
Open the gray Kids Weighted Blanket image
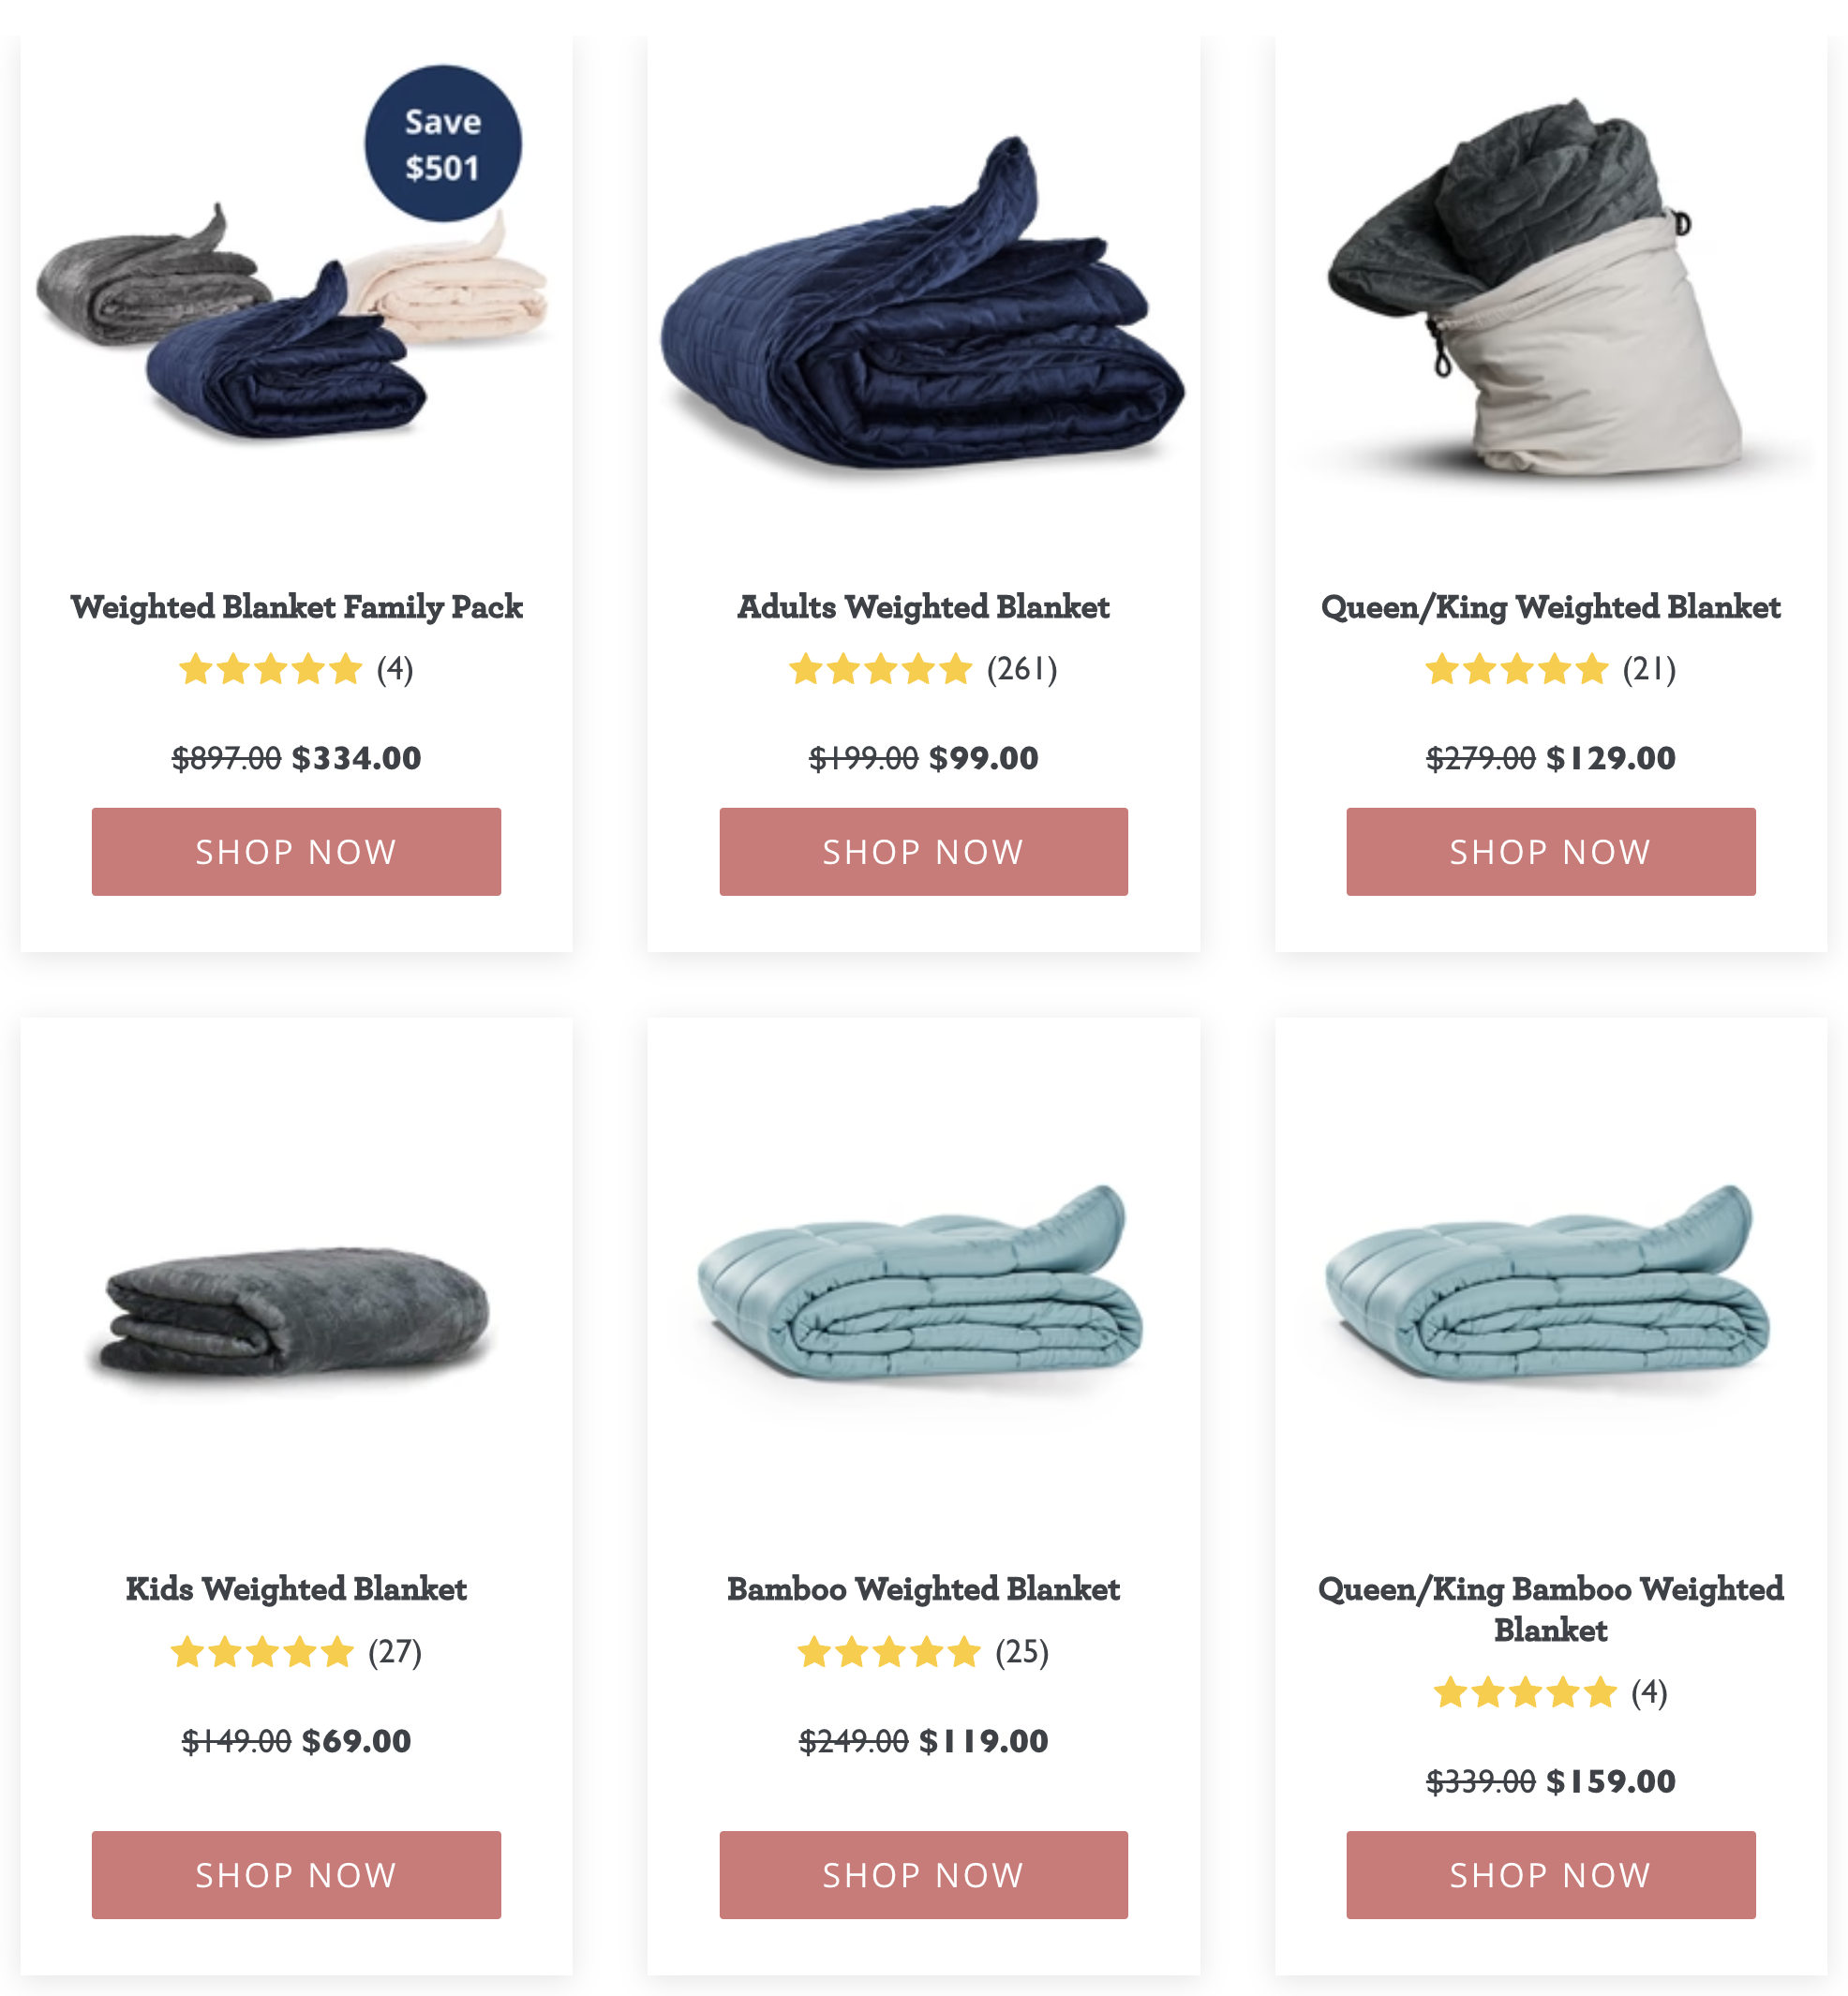(x=296, y=1310)
